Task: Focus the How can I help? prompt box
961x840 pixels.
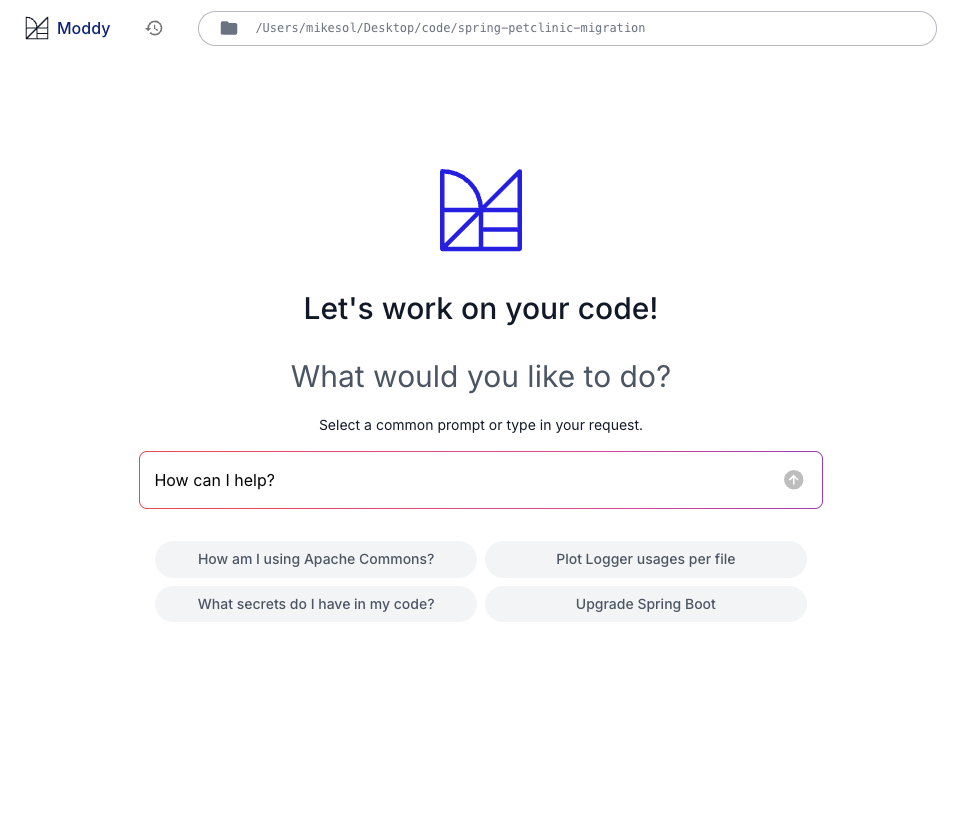Action: (480, 480)
